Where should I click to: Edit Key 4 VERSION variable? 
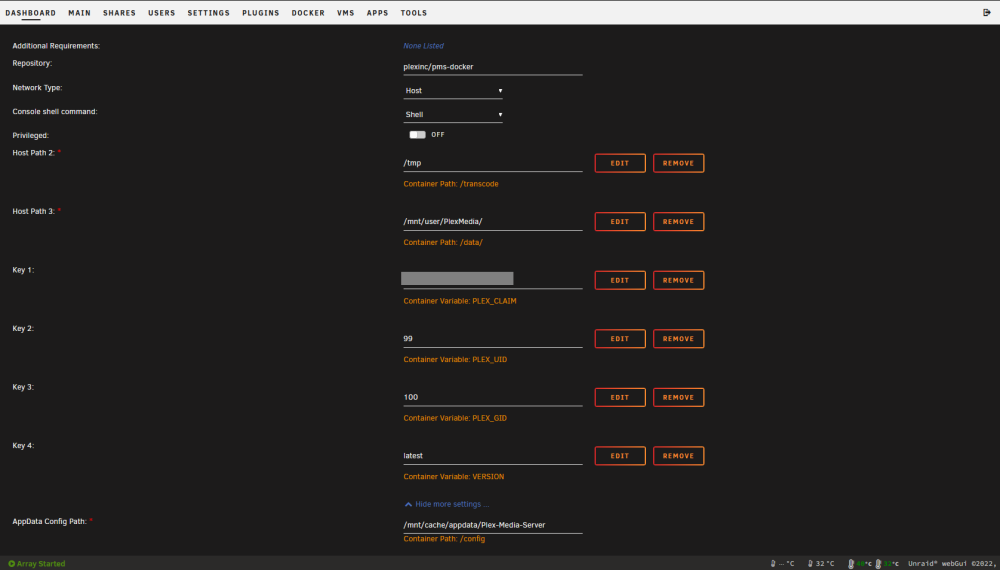(620, 457)
